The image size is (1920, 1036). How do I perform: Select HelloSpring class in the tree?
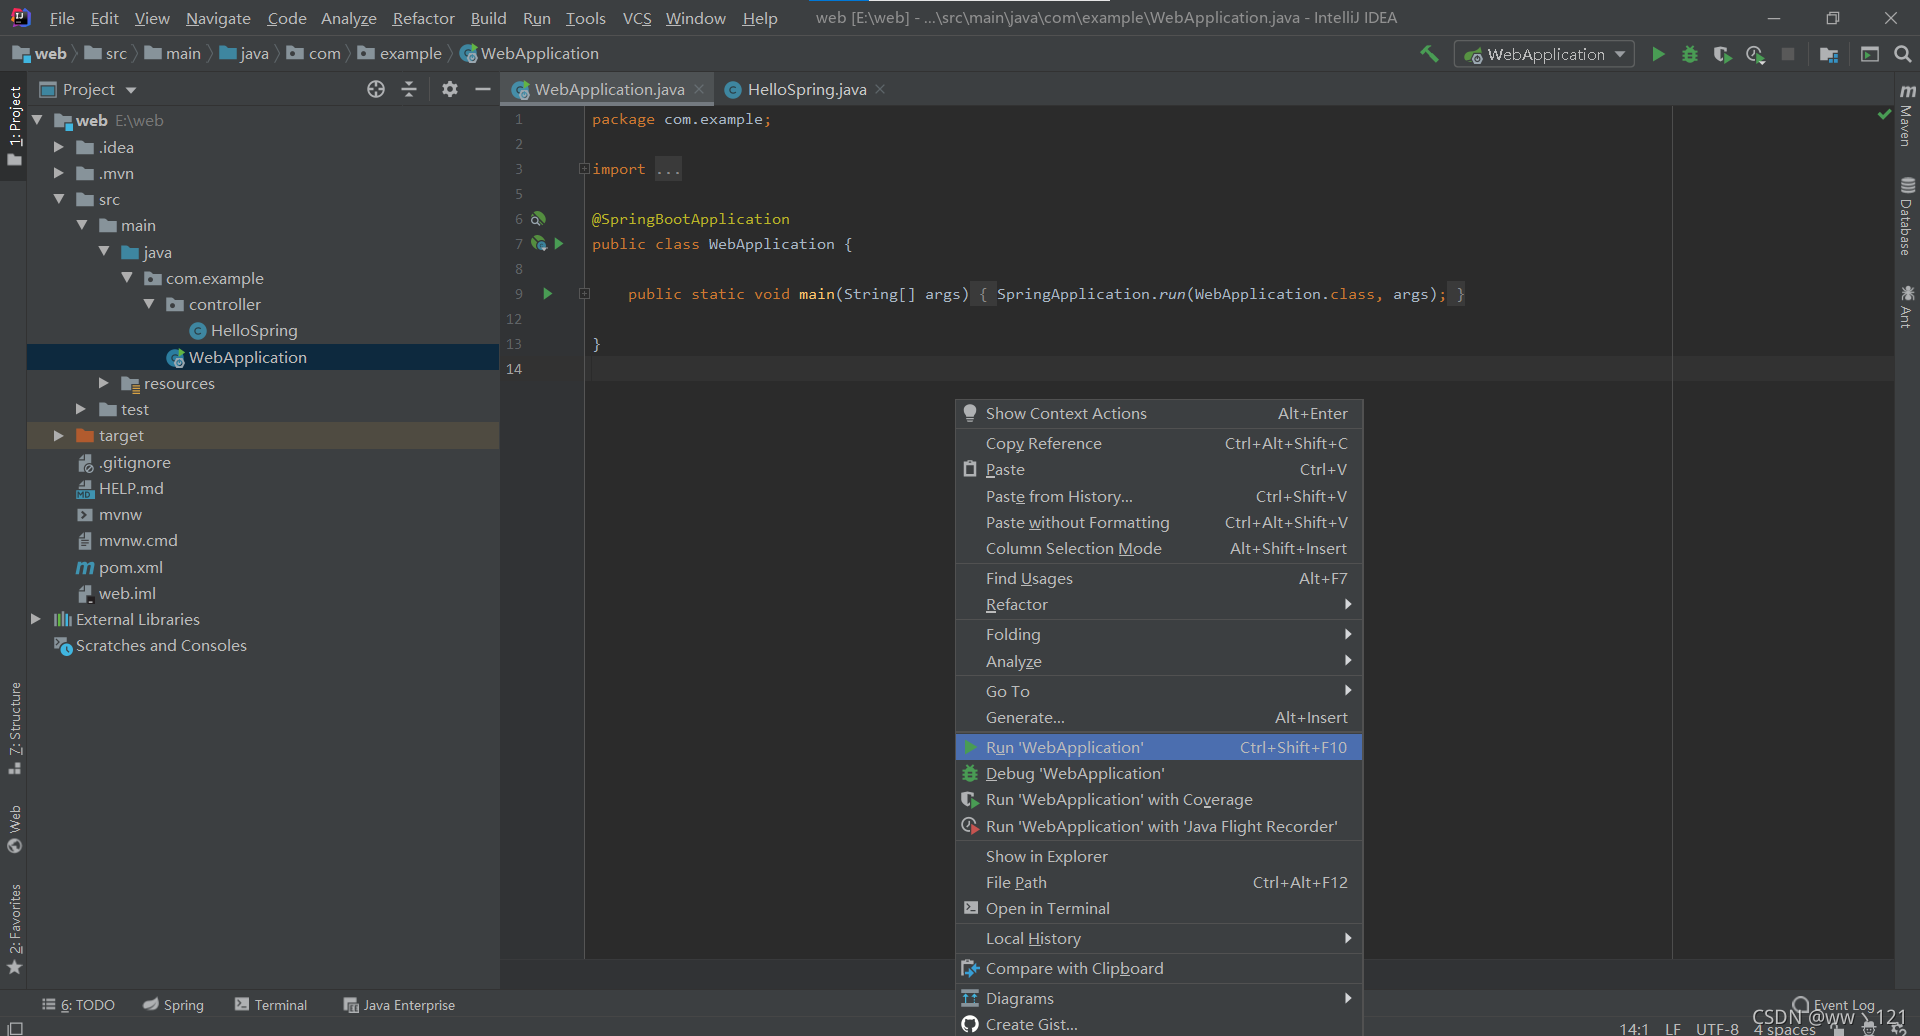click(x=254, y=330)
